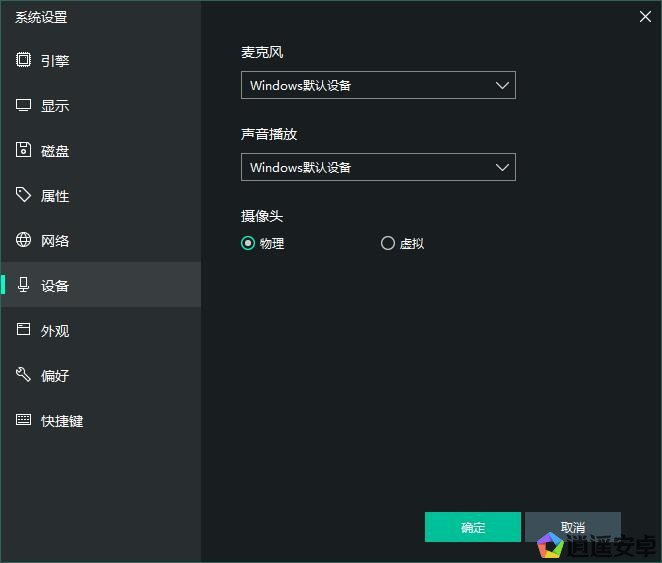Click the microphone icon for device settings
662x563 pixels.
[24, 285]
